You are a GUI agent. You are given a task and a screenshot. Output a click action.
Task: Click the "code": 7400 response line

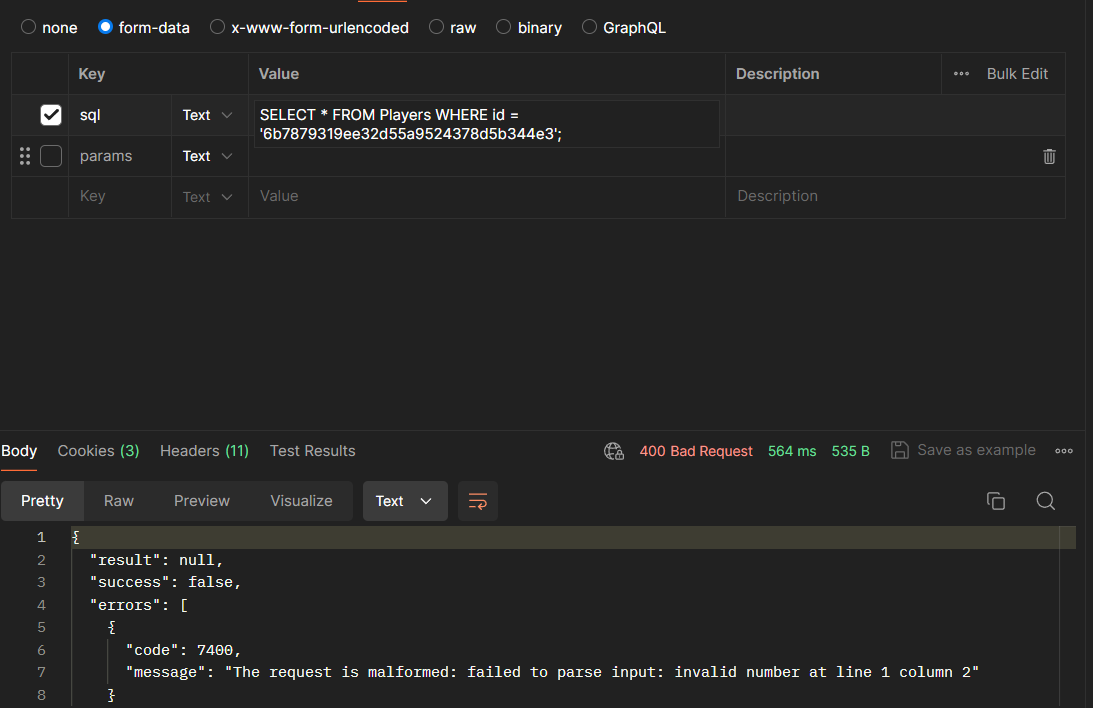(183, 650)
